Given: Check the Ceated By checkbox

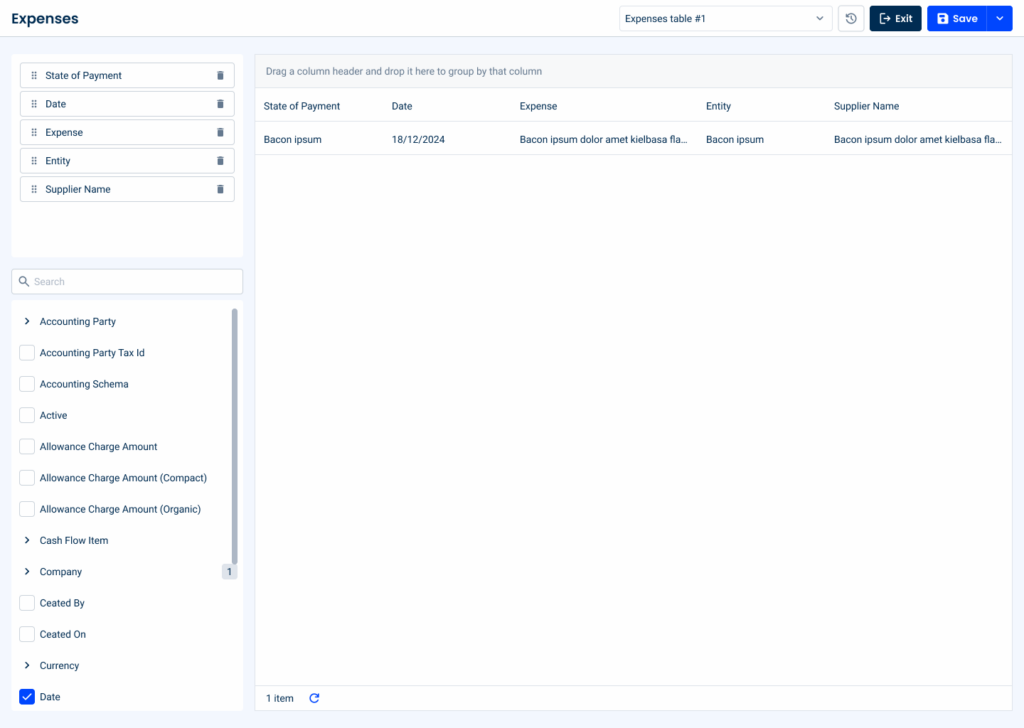Looking at the screenshot, I should (27, 603).
